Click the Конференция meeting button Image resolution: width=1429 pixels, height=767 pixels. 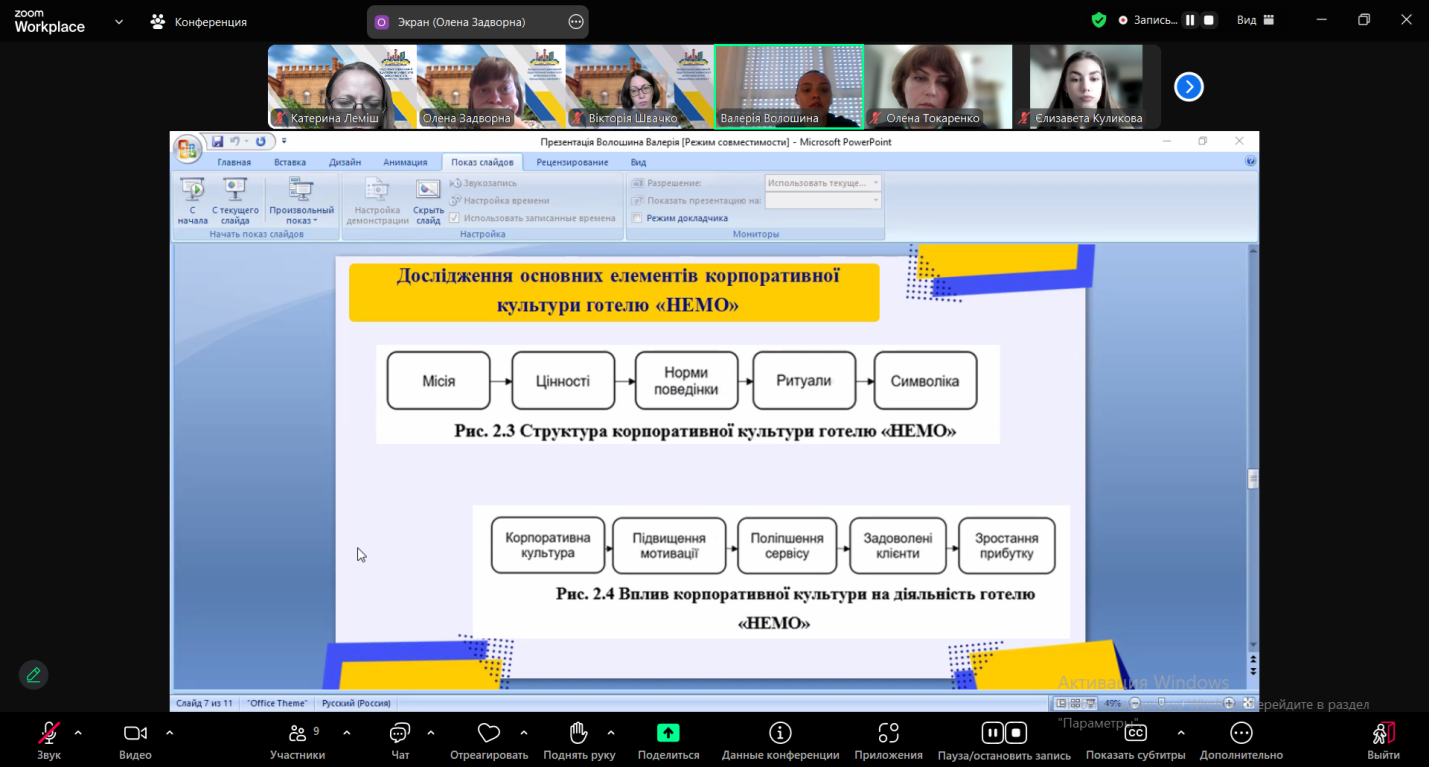click(198, 21)
